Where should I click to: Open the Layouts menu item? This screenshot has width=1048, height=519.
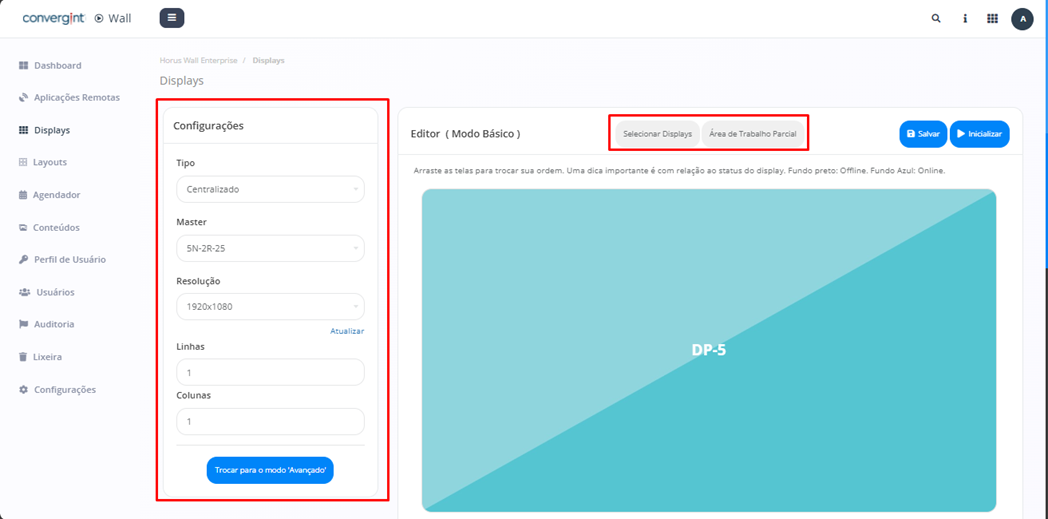[x=49, y=162]
